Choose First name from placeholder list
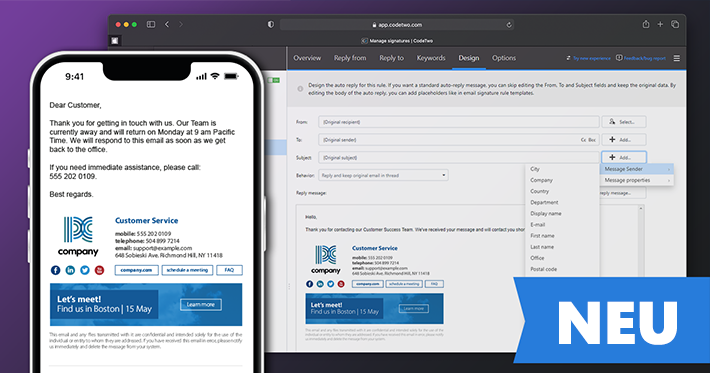 pyautogui.click(x=542, y=236)
